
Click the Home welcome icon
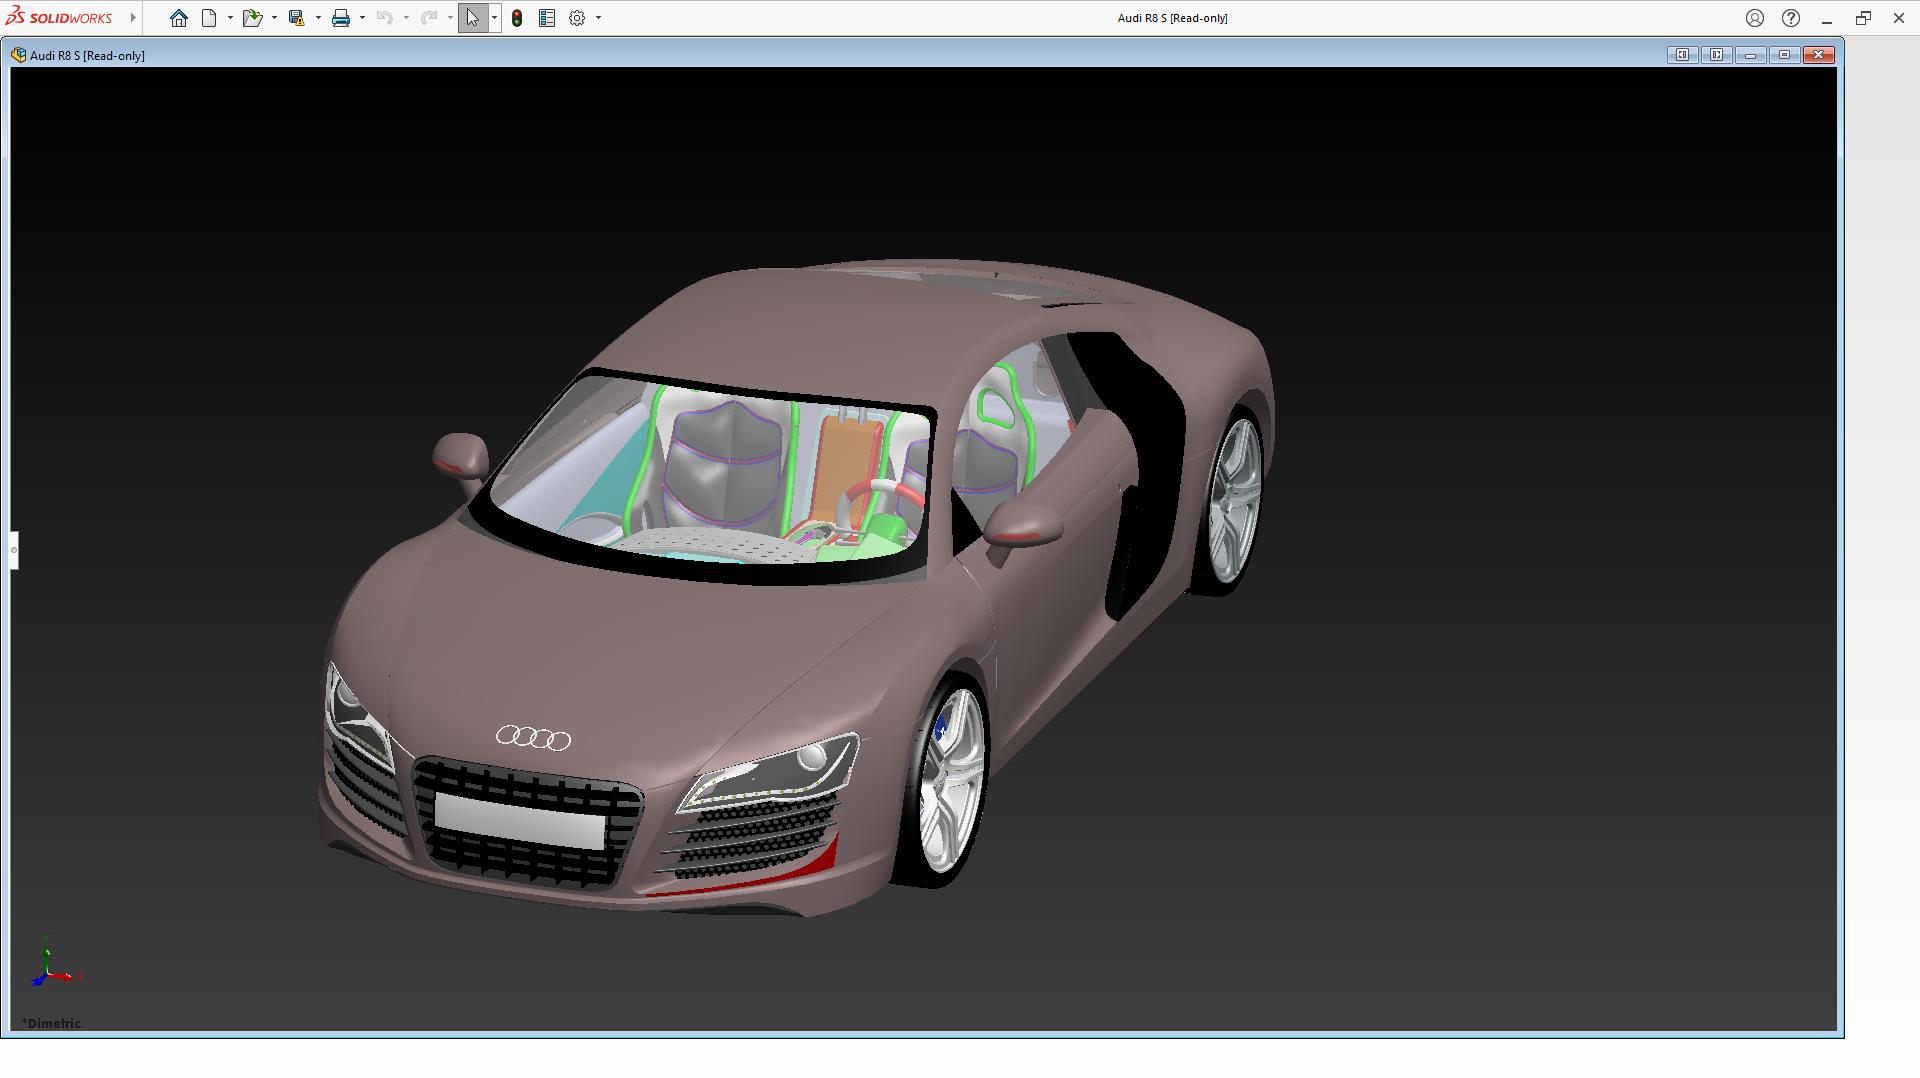(179, 18)
